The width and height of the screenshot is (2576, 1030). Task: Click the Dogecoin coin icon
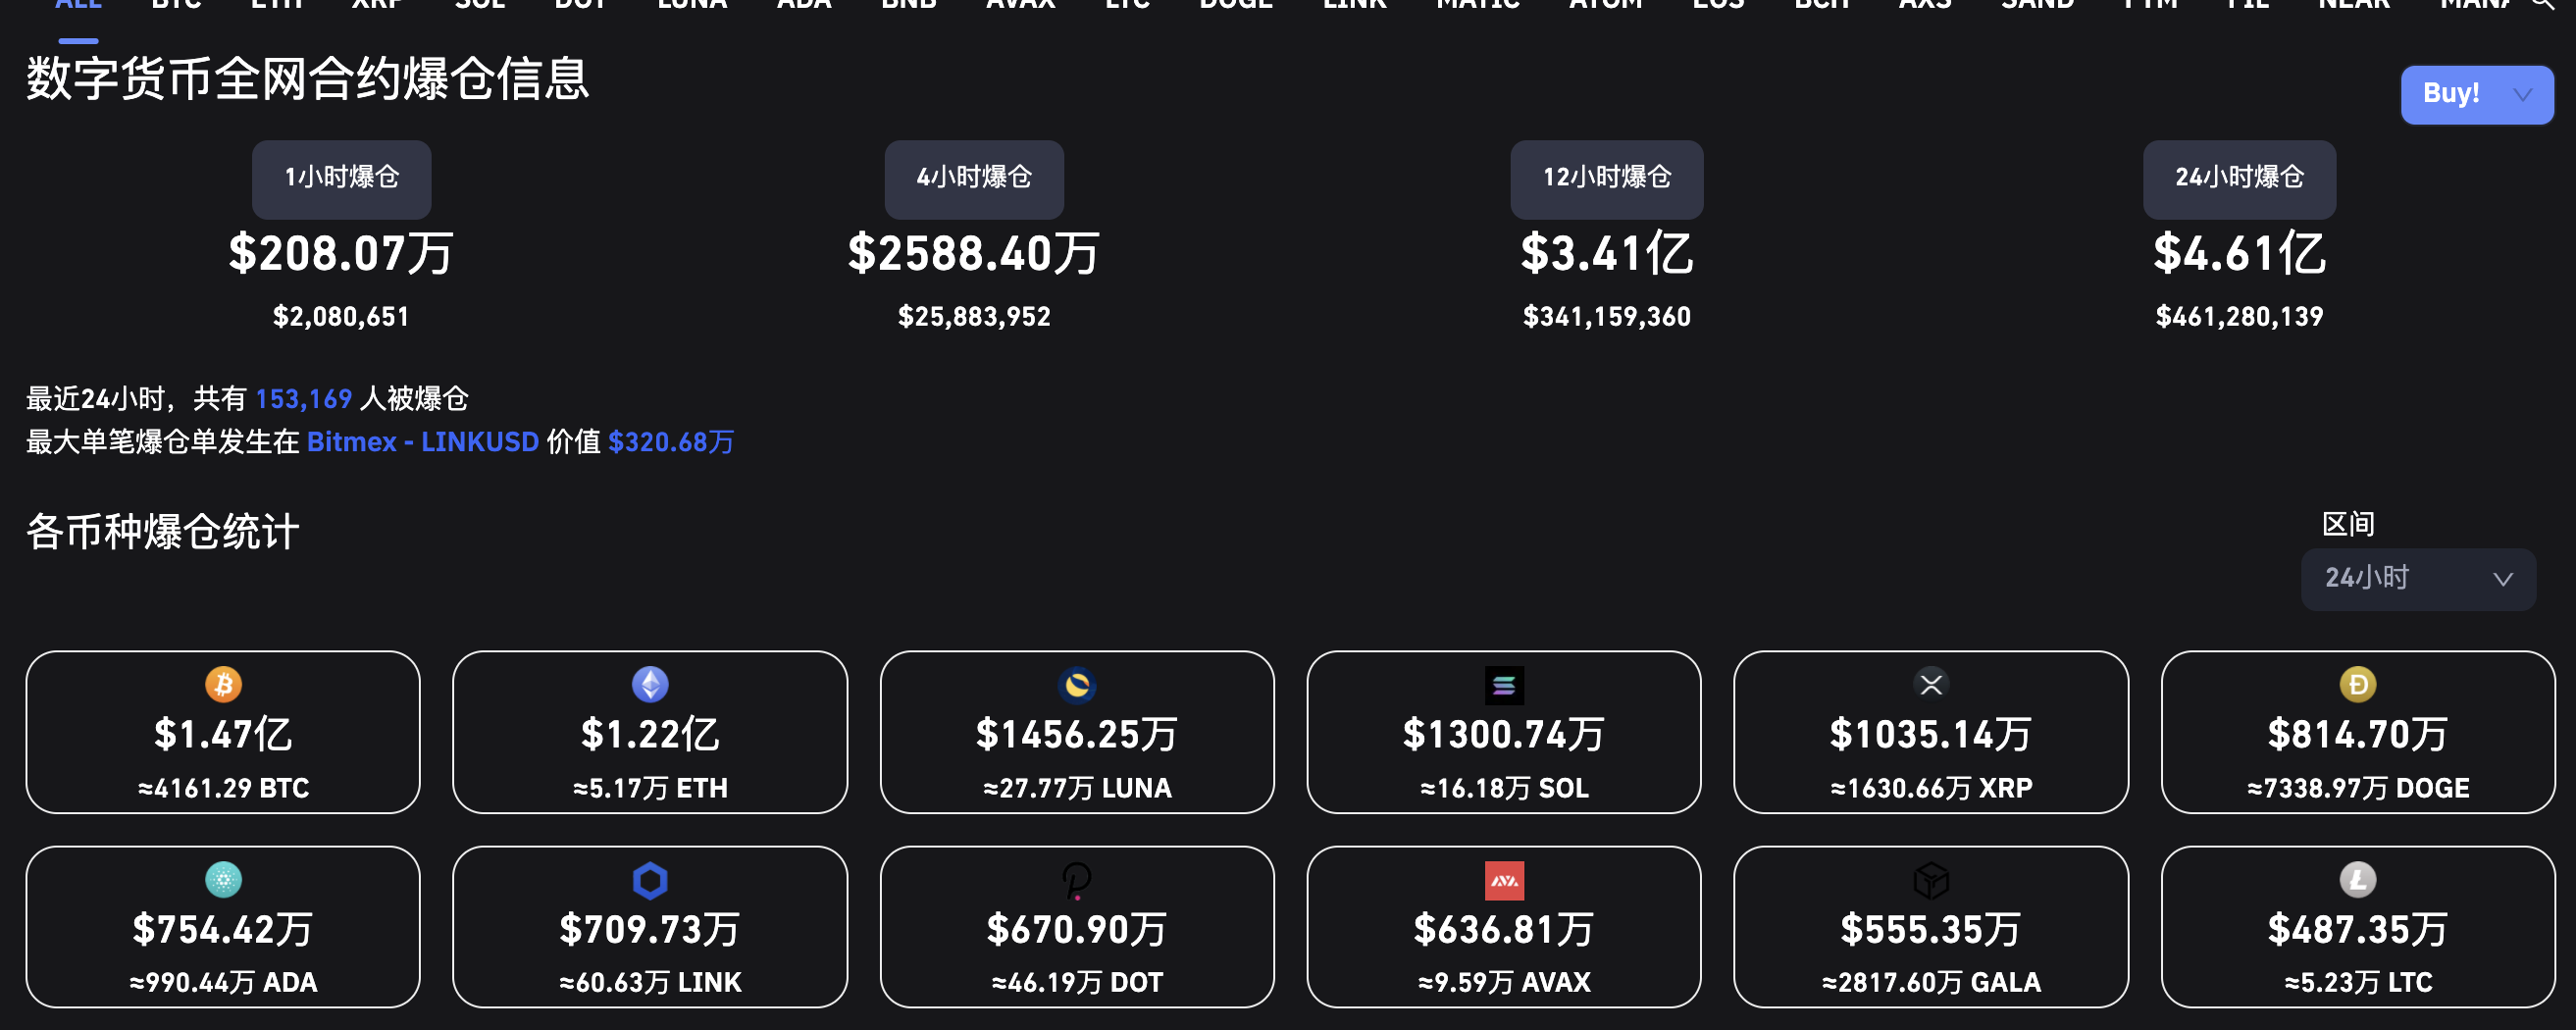[2358, 685]
